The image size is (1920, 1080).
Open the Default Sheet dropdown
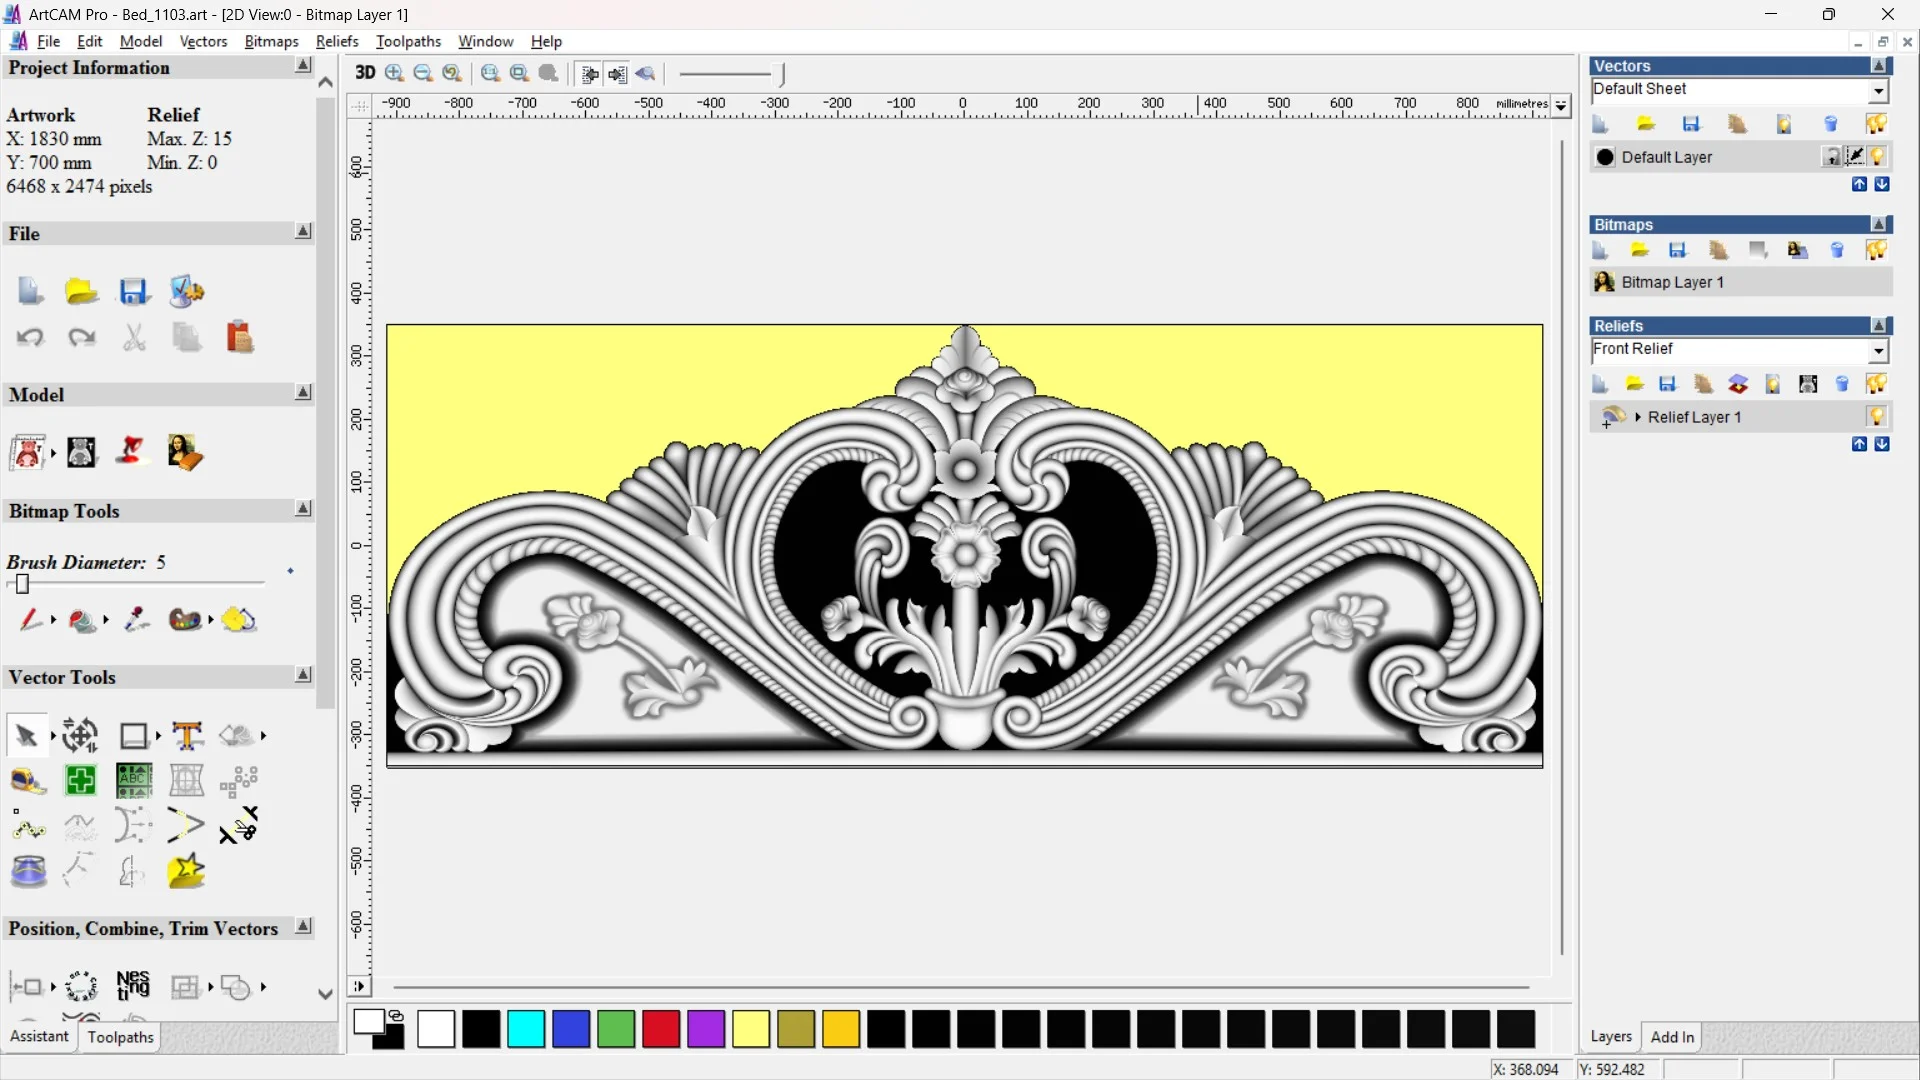tap(1878, 90)
